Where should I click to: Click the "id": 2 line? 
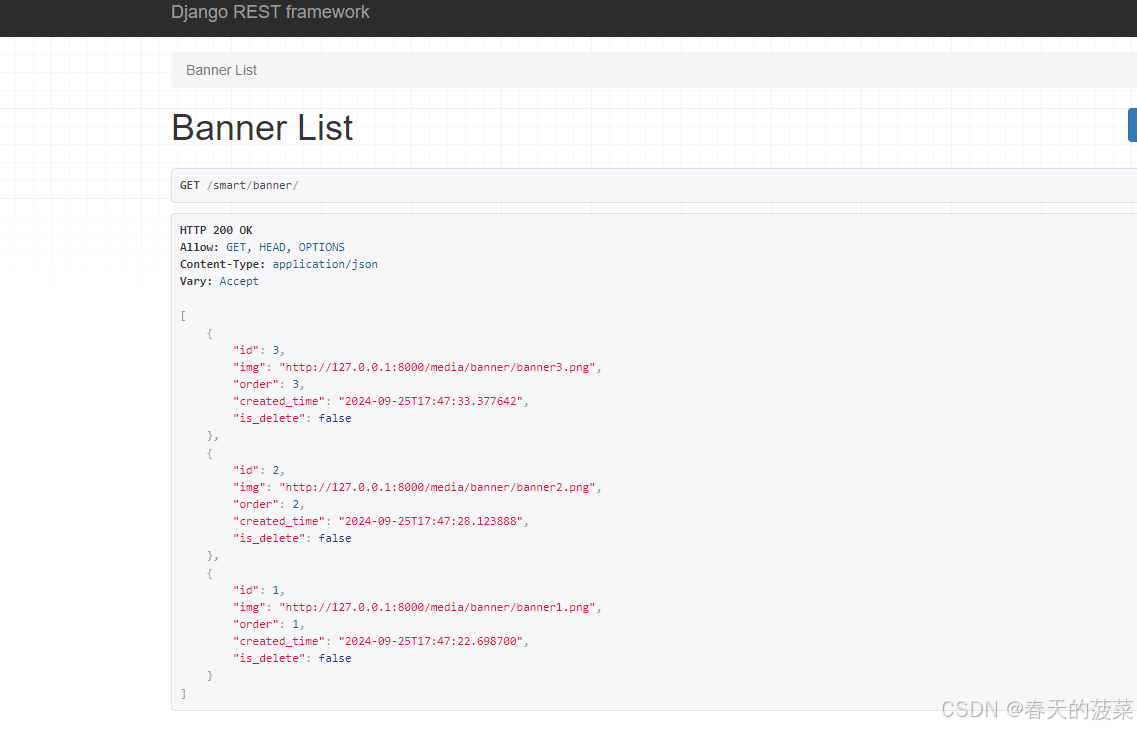[259, 470]
